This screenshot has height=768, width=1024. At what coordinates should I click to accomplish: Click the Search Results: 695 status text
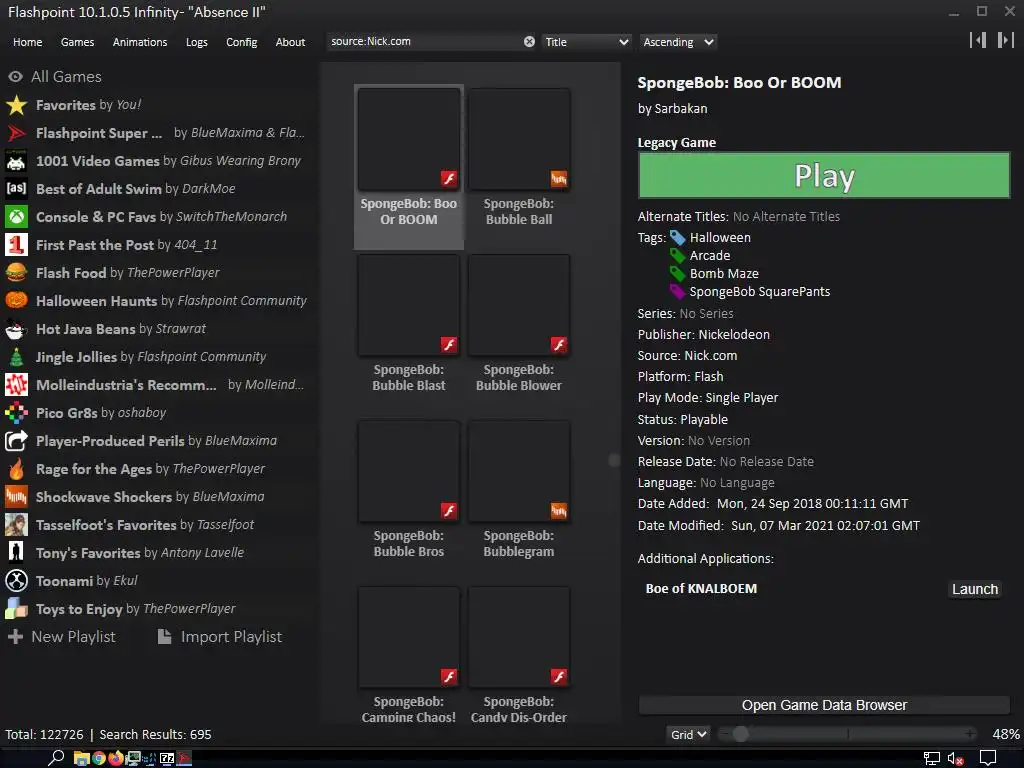pyautogui.click(x=155, y=735)
